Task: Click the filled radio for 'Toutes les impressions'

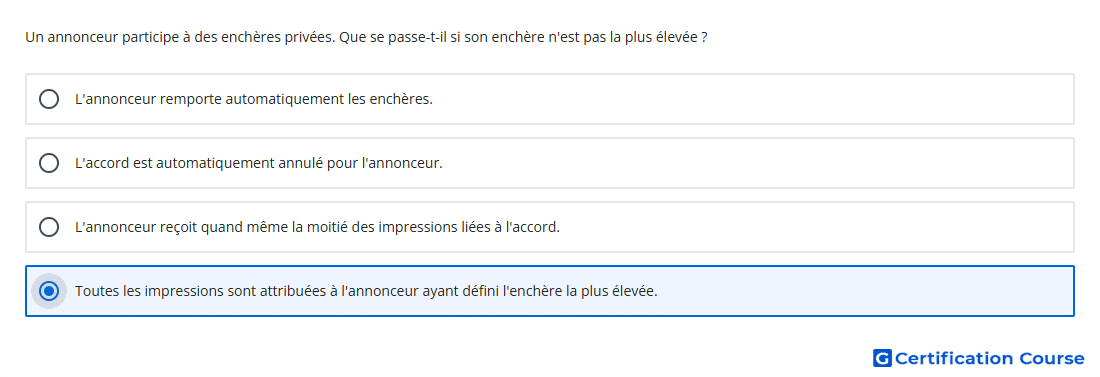Action: [49, 291]
